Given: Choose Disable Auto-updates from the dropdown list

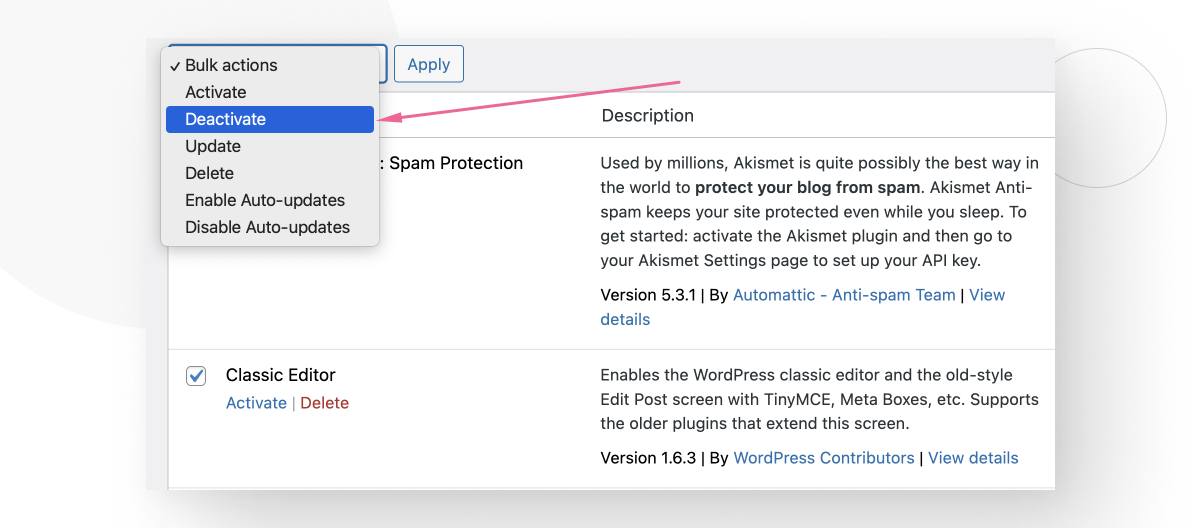Looking at the screenshot, I should [x=267, y=227].
